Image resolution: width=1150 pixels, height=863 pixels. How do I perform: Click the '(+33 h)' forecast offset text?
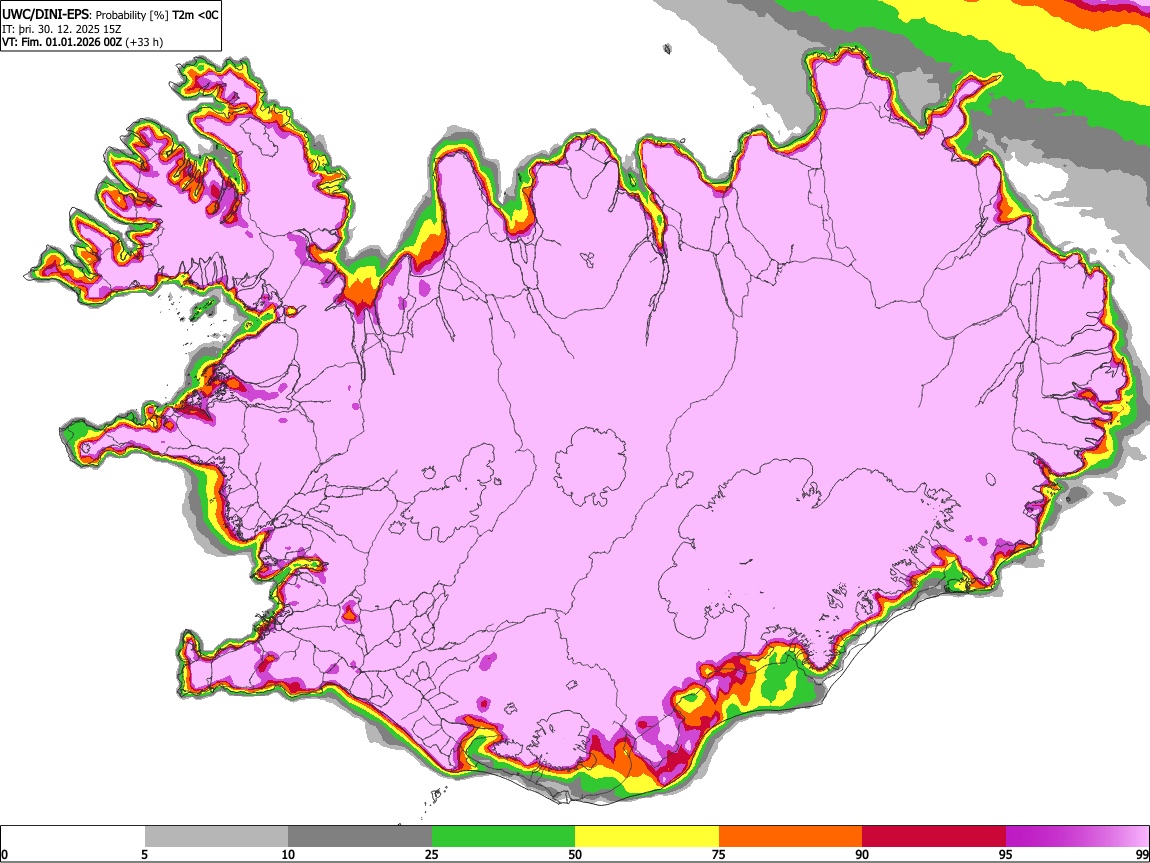click(144, 42)
